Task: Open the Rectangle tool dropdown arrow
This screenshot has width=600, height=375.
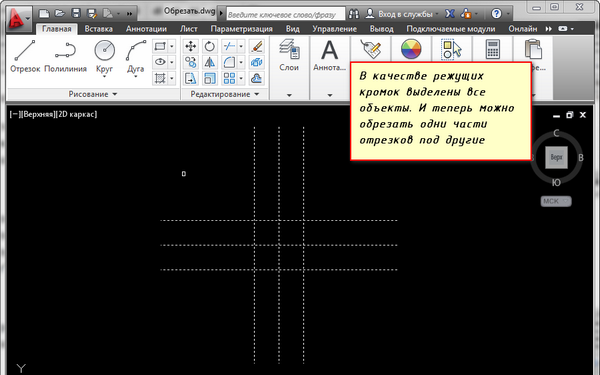Action: point(171,46)
